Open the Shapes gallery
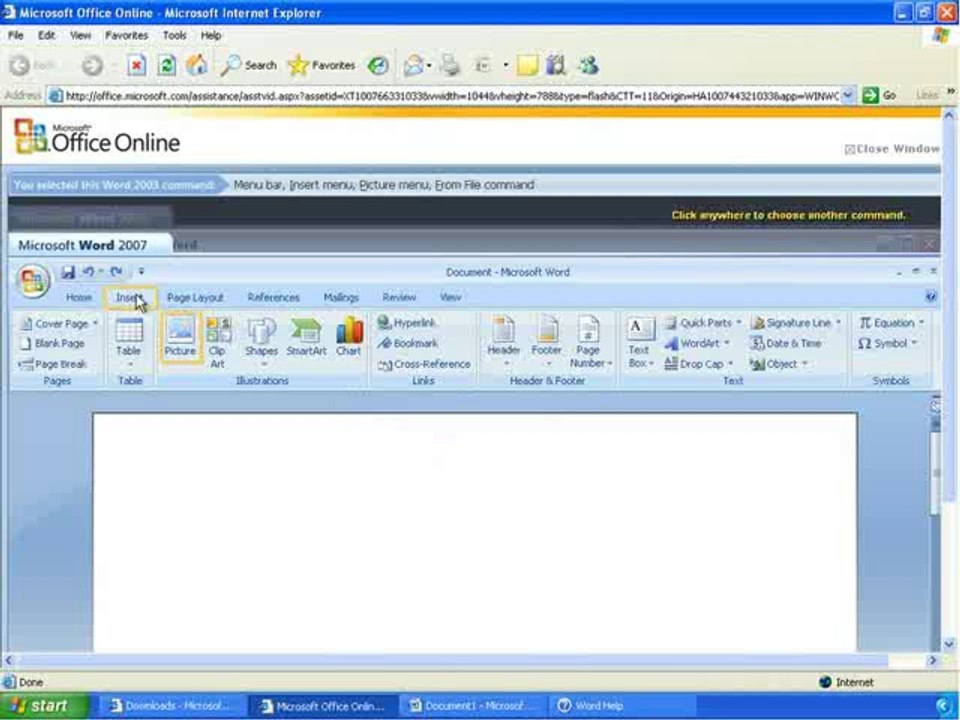Image resolution: width=960 pixels, height=720 pixels. [x=261, y=342]
